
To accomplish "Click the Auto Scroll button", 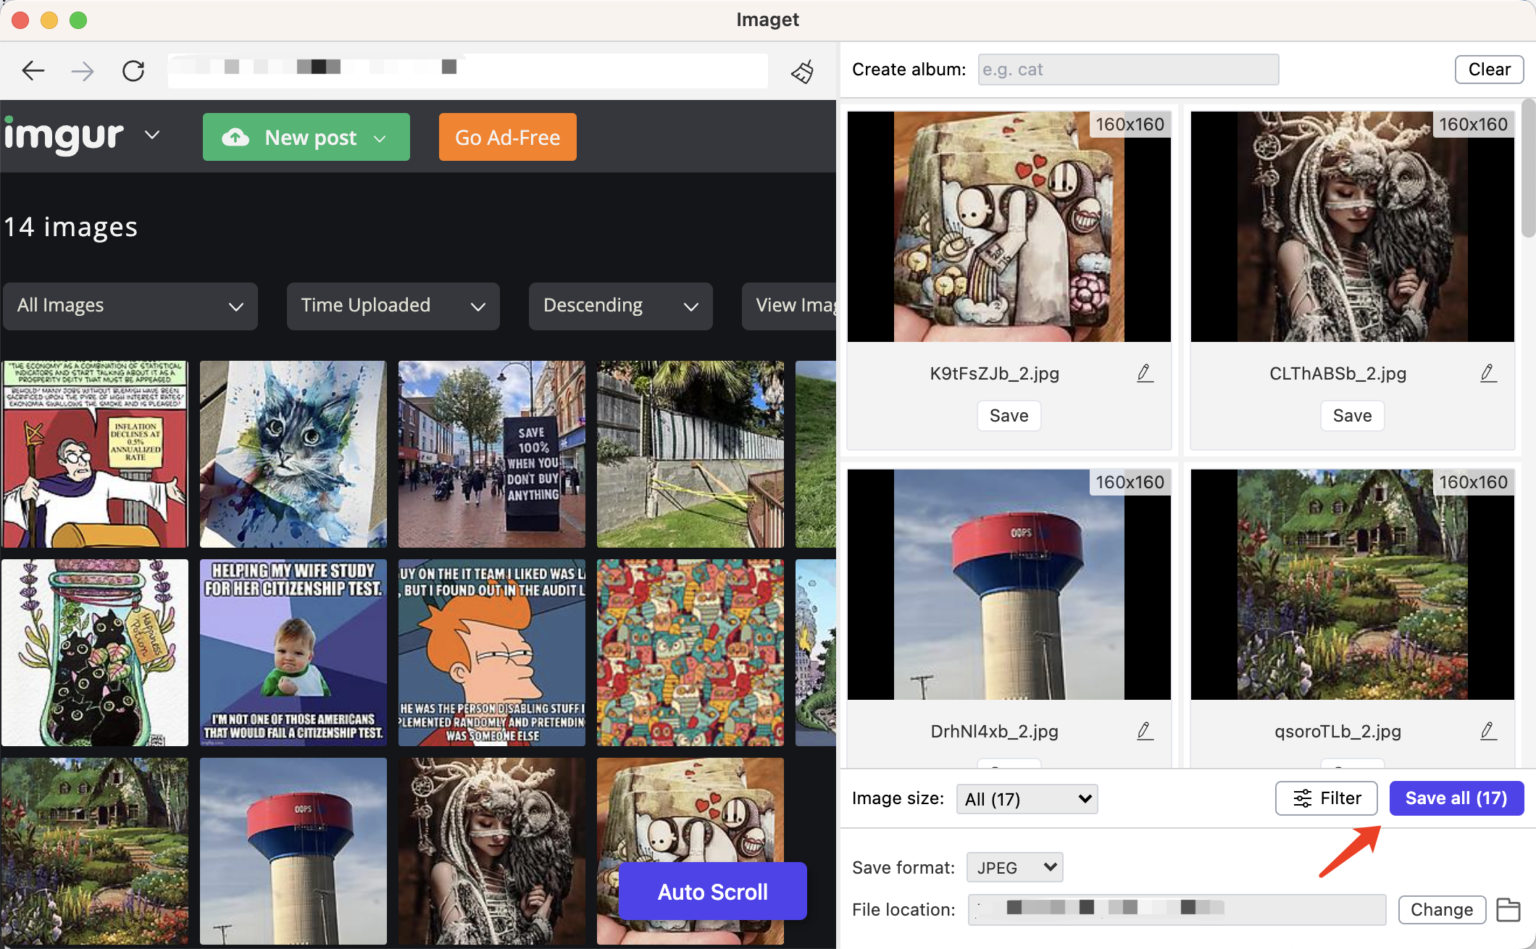I will coord(712,891).
